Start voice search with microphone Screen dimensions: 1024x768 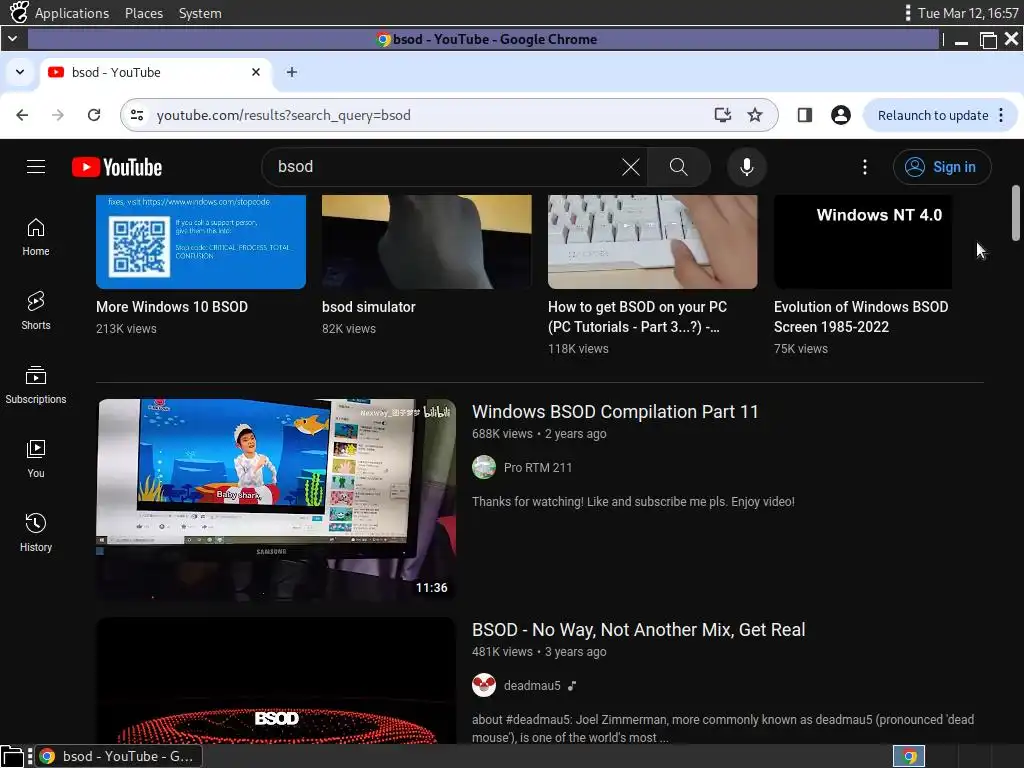(x=746, y=167)
